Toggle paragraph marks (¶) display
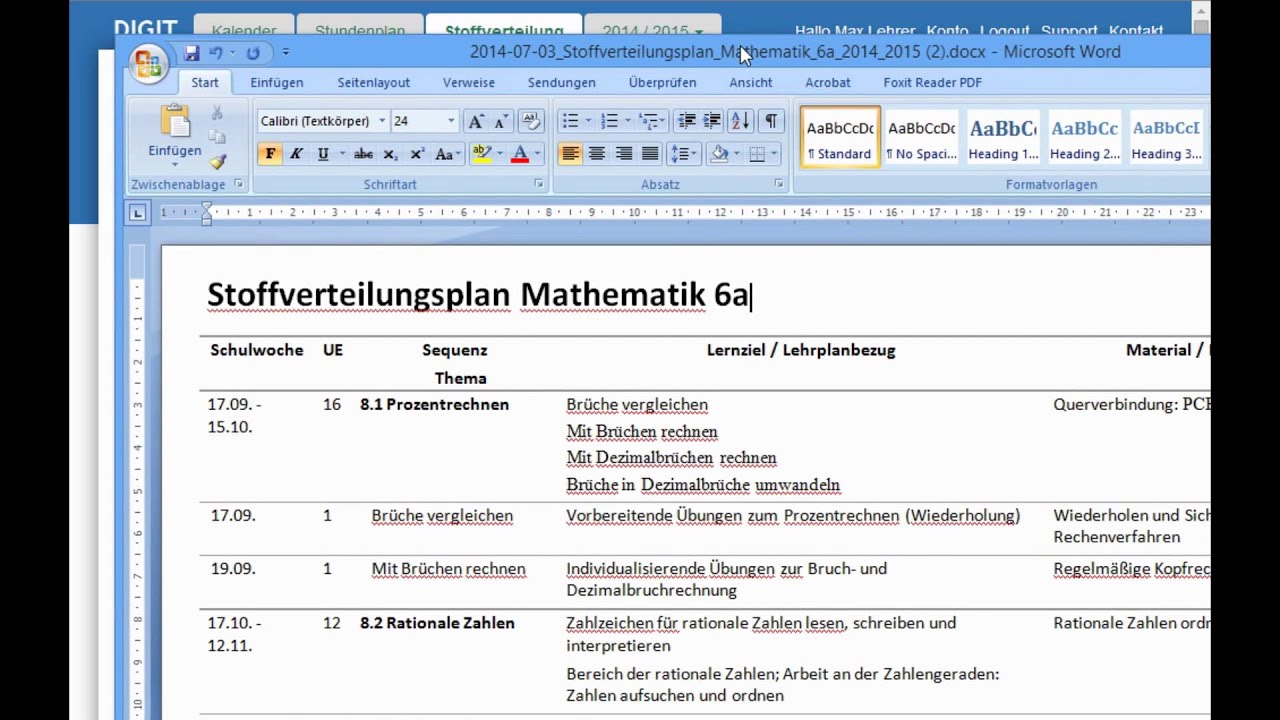 [x=771, y=121]
